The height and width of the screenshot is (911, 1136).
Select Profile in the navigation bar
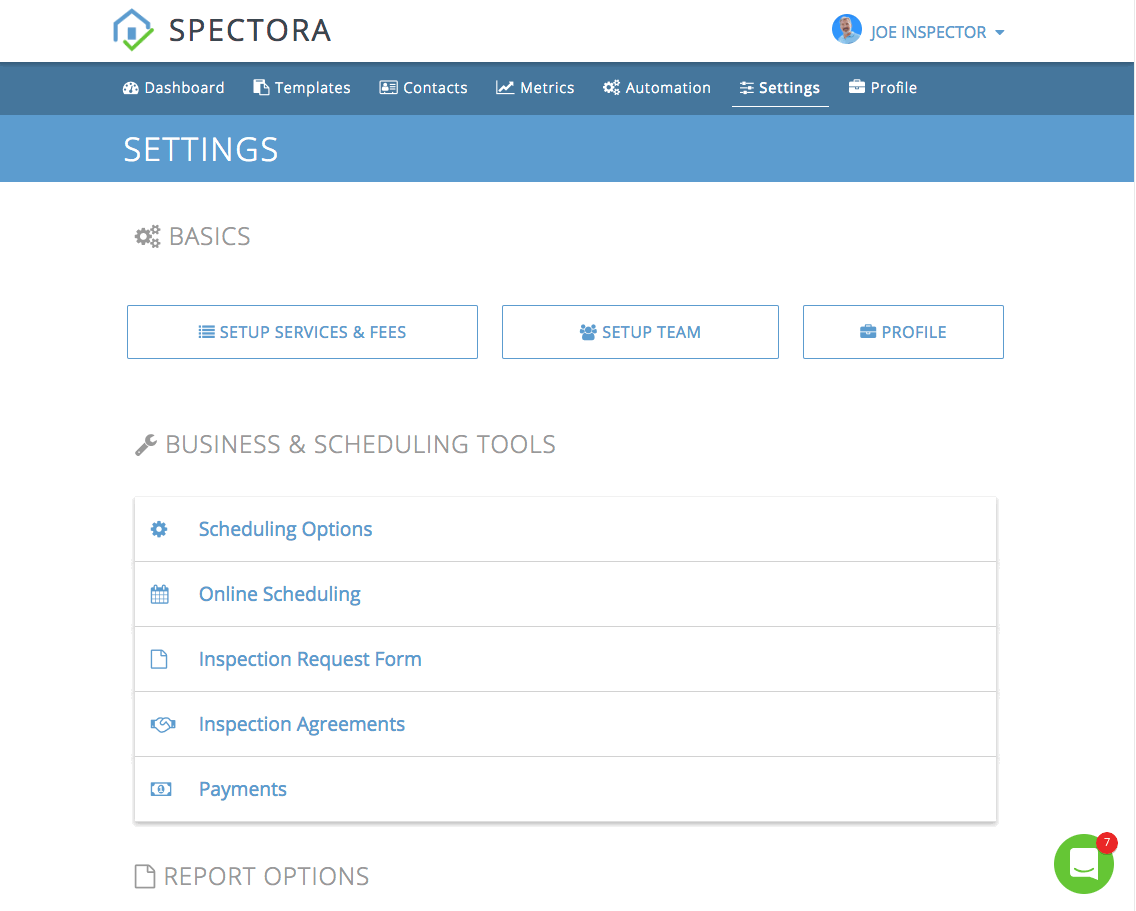click(883, 88)
